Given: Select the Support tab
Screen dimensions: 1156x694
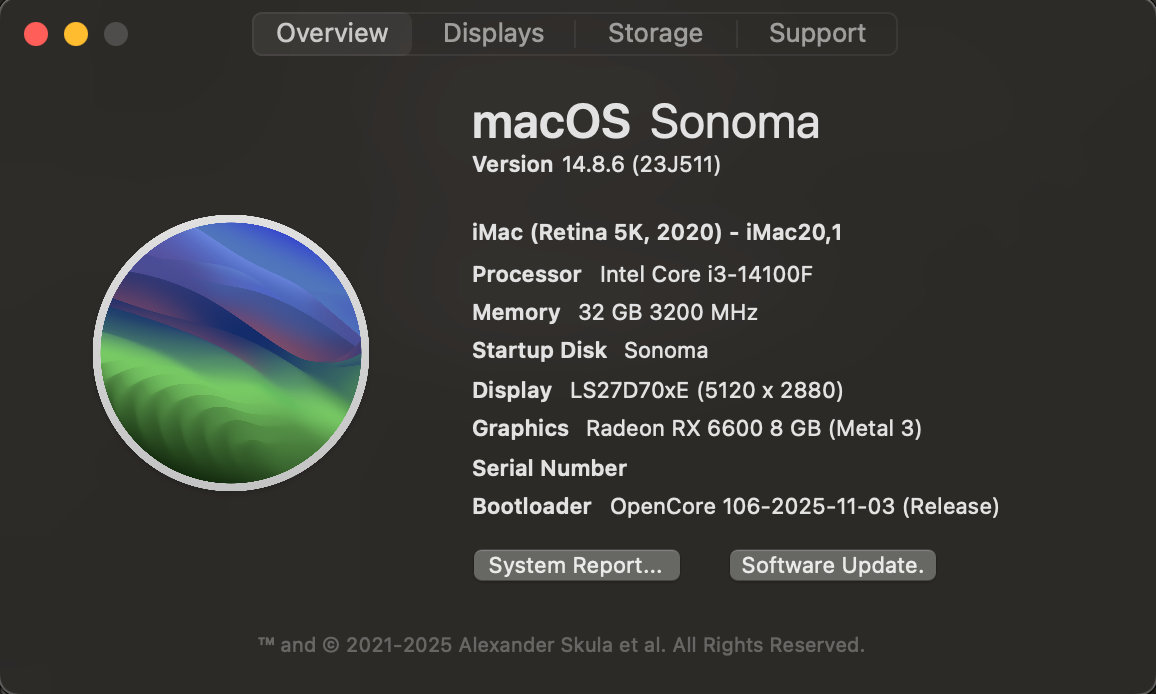Looking at the screenshot, I should [x=817, y=33].
